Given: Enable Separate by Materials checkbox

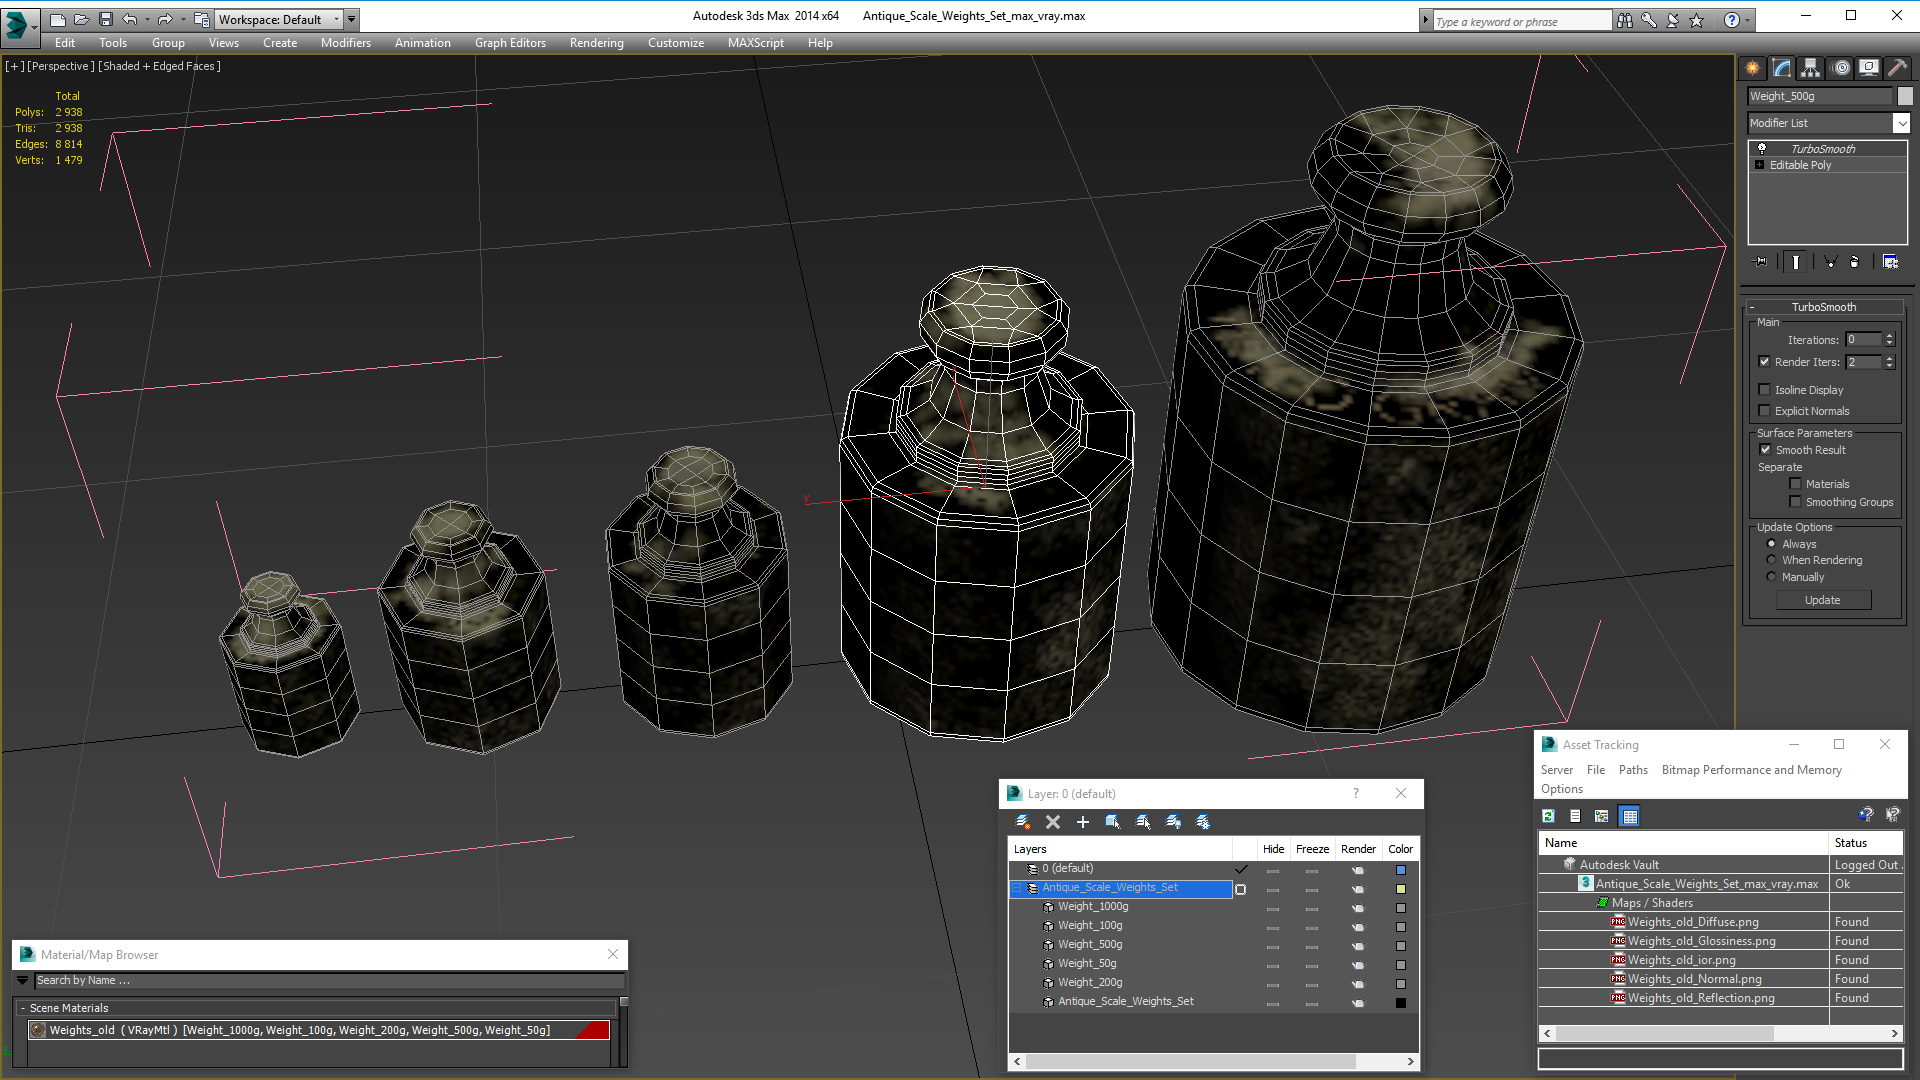Looking at the screenshot, I should coord(1795,484).
